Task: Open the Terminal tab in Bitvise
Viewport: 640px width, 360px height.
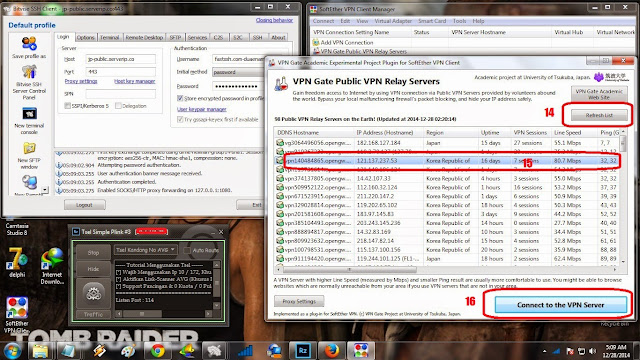Action: (109, 38)
